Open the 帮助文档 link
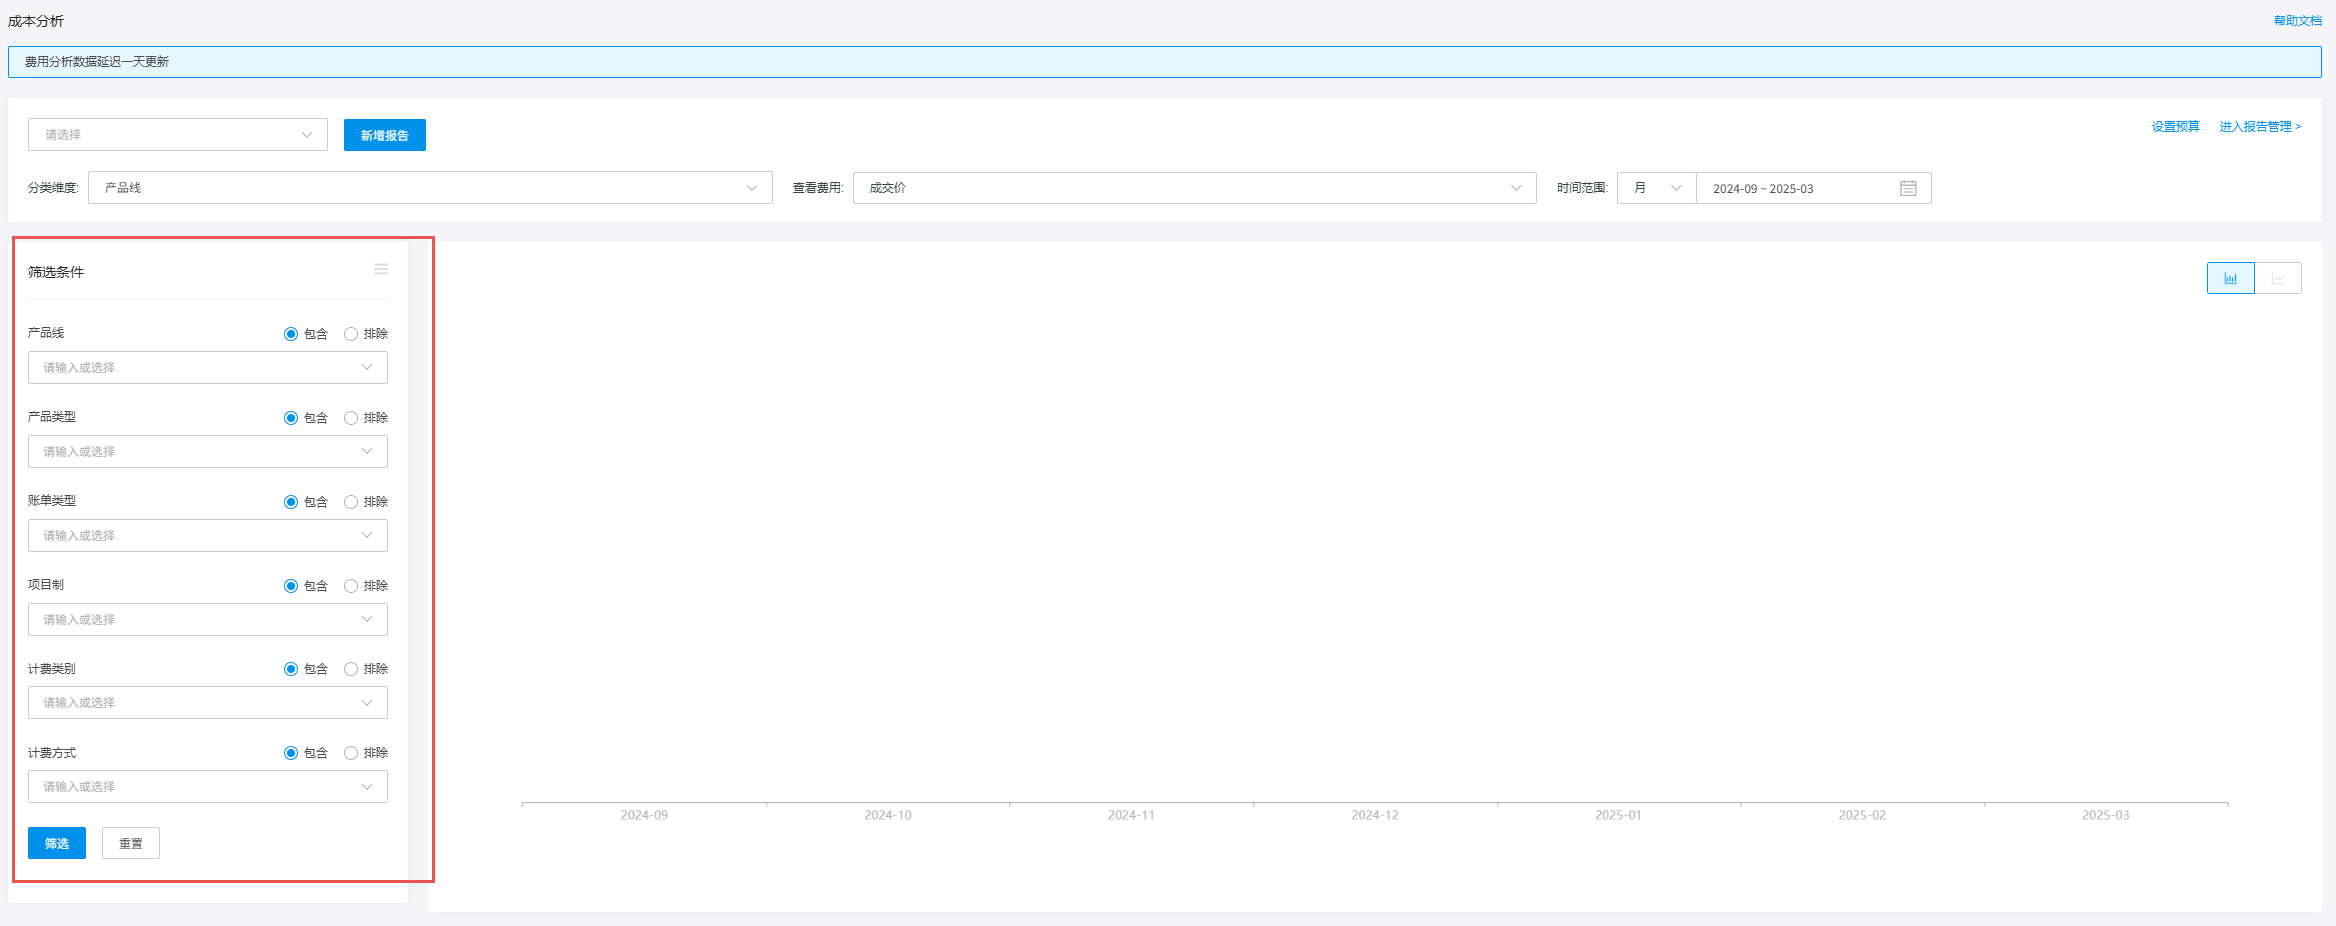The image size is (2336, 926). [x=2297, y=21]
